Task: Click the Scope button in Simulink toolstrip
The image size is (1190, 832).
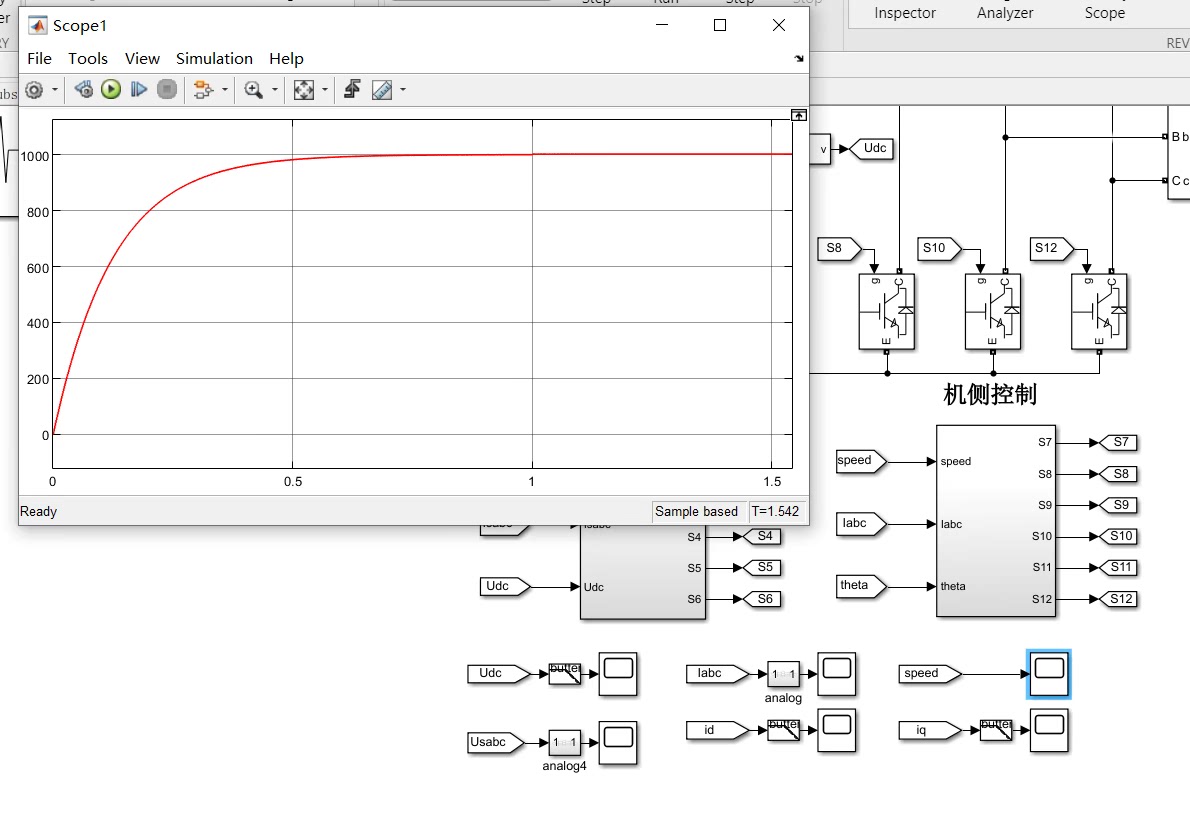Action: click(x=1104, y=13)
